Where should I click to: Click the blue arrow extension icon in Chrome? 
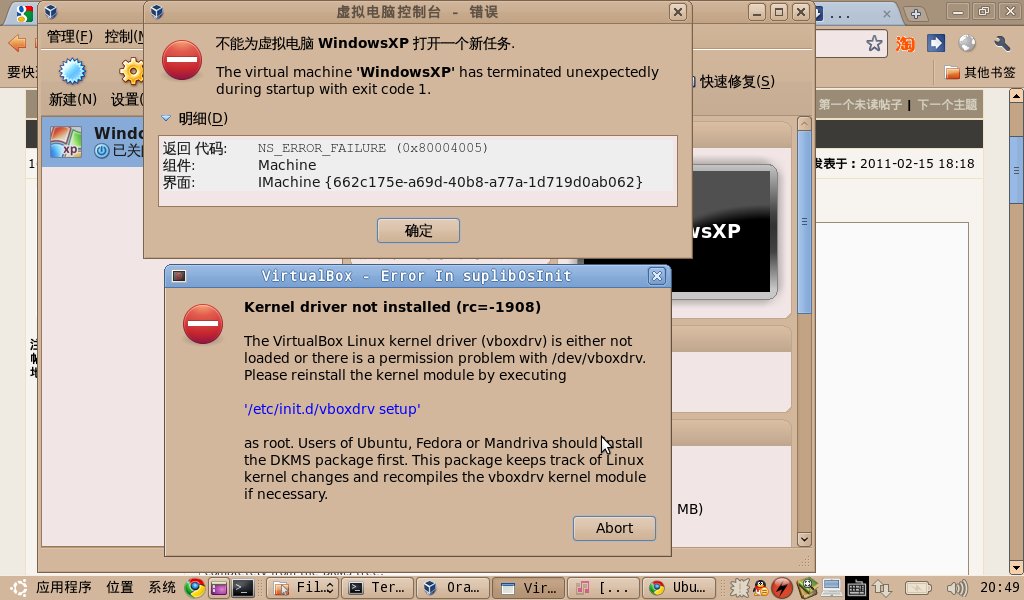[x=936, y=44]
